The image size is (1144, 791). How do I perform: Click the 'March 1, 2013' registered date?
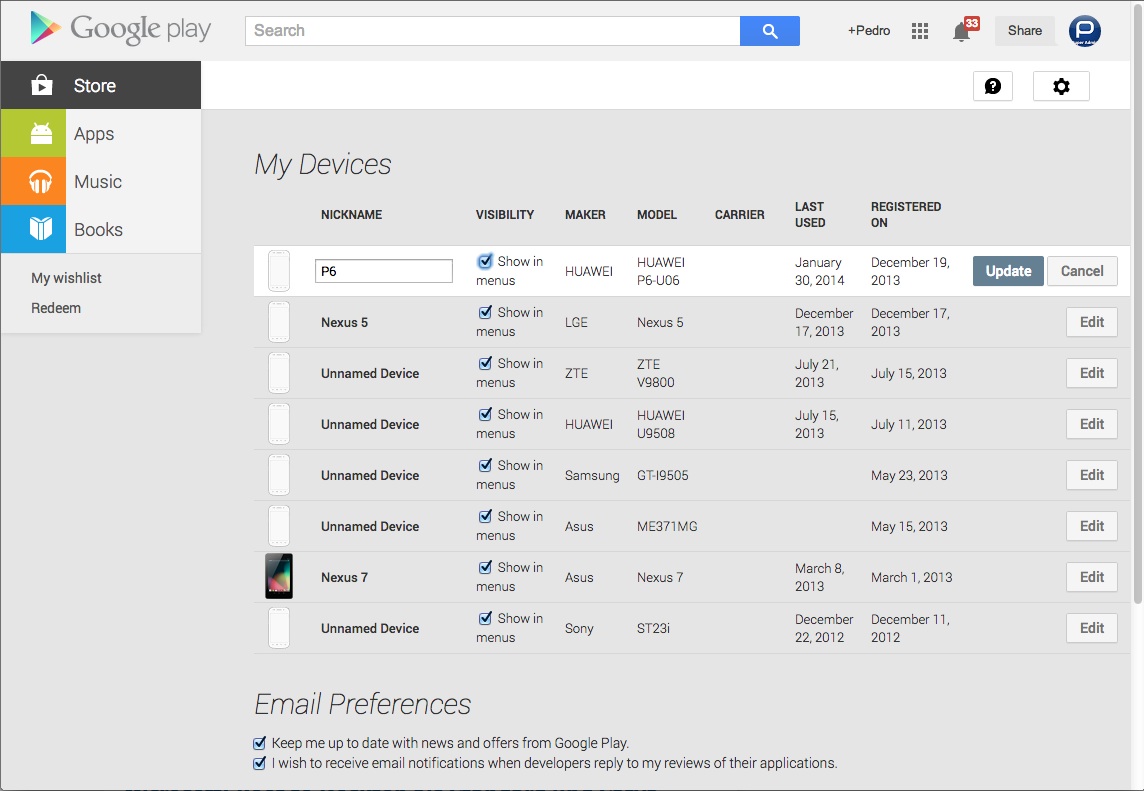[x=911, y=577]
